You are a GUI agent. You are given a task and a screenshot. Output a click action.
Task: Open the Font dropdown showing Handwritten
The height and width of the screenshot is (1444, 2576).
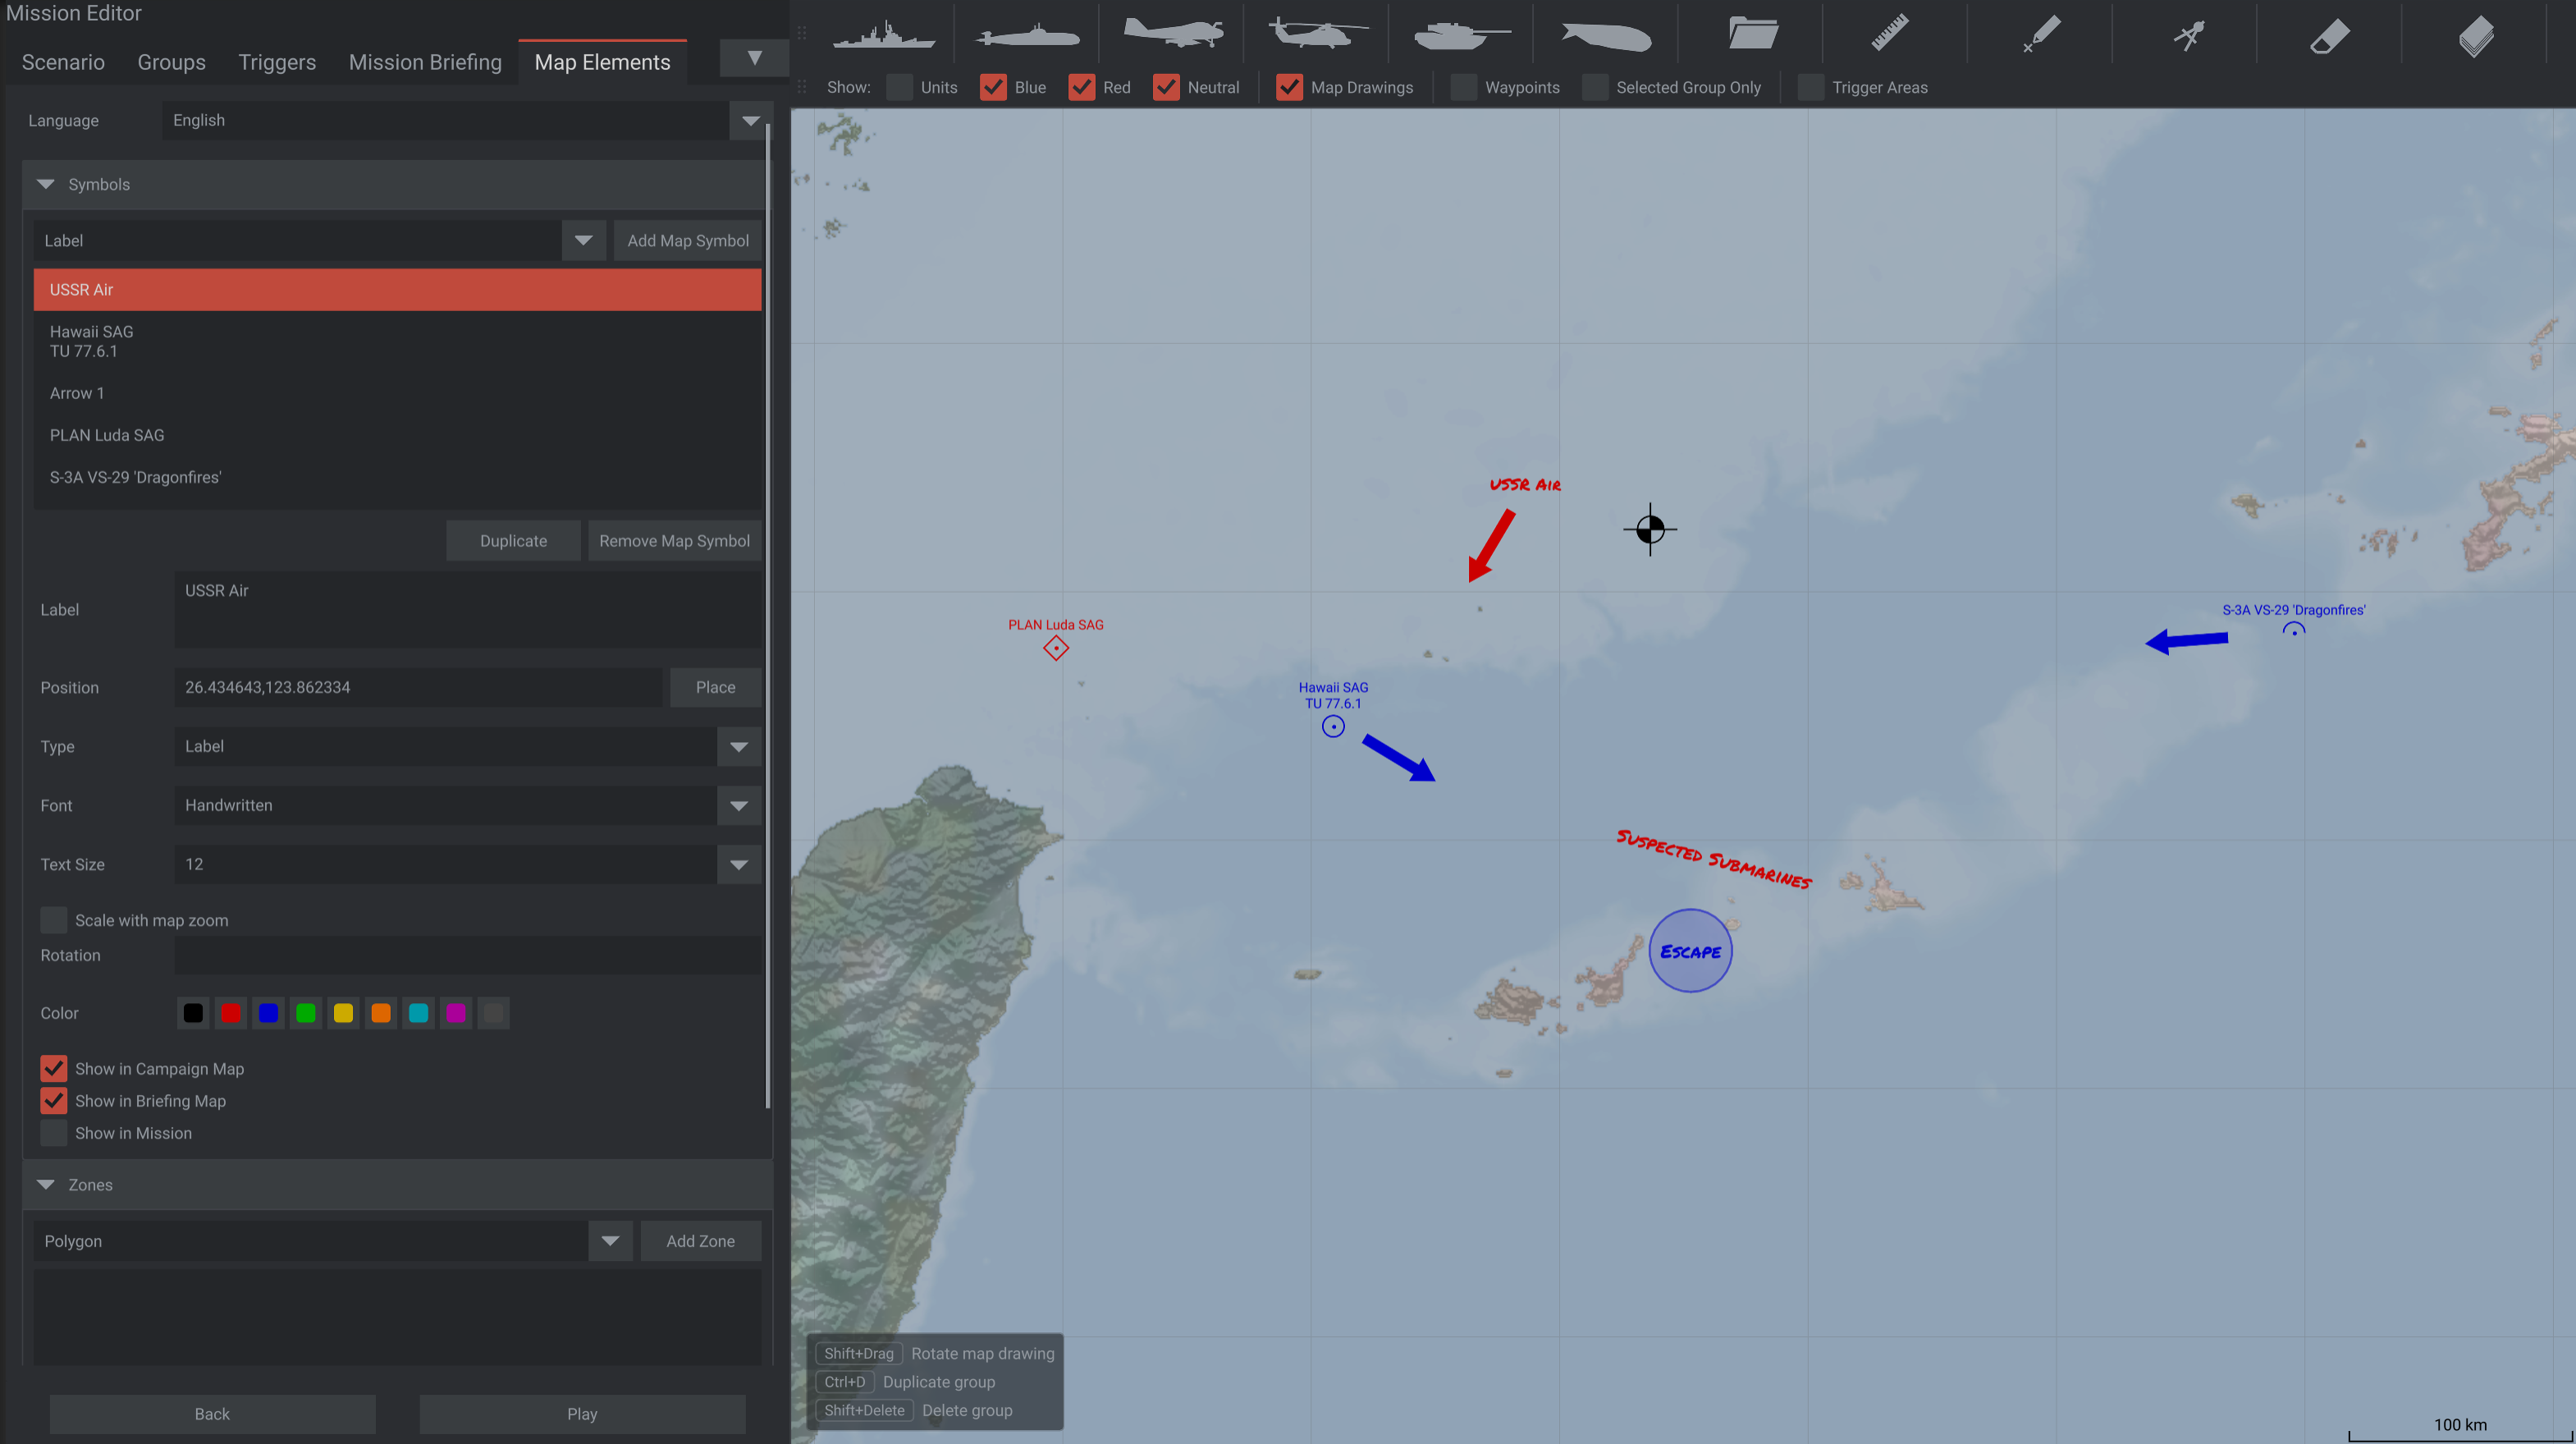click(467, 805)
